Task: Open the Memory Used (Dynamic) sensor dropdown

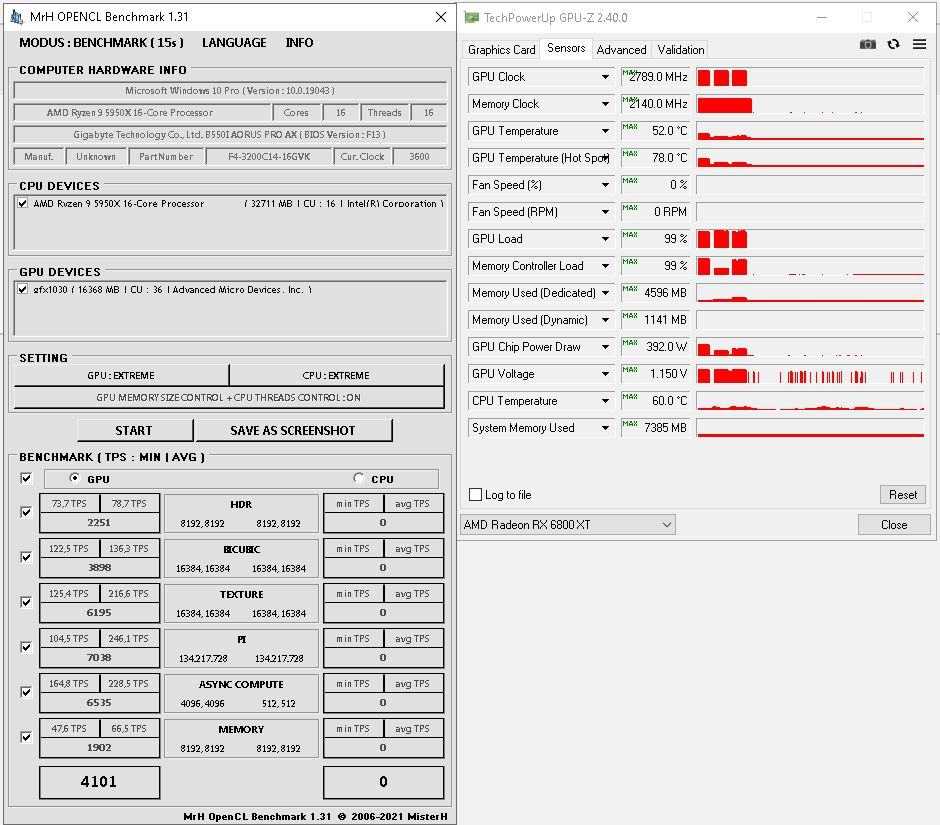Action: tap(605, 320)
